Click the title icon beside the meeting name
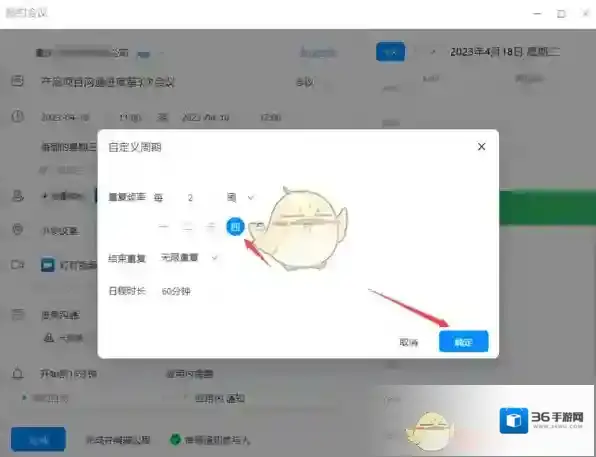The height and width of the screenshot is (457, 596). pos(17,81)
